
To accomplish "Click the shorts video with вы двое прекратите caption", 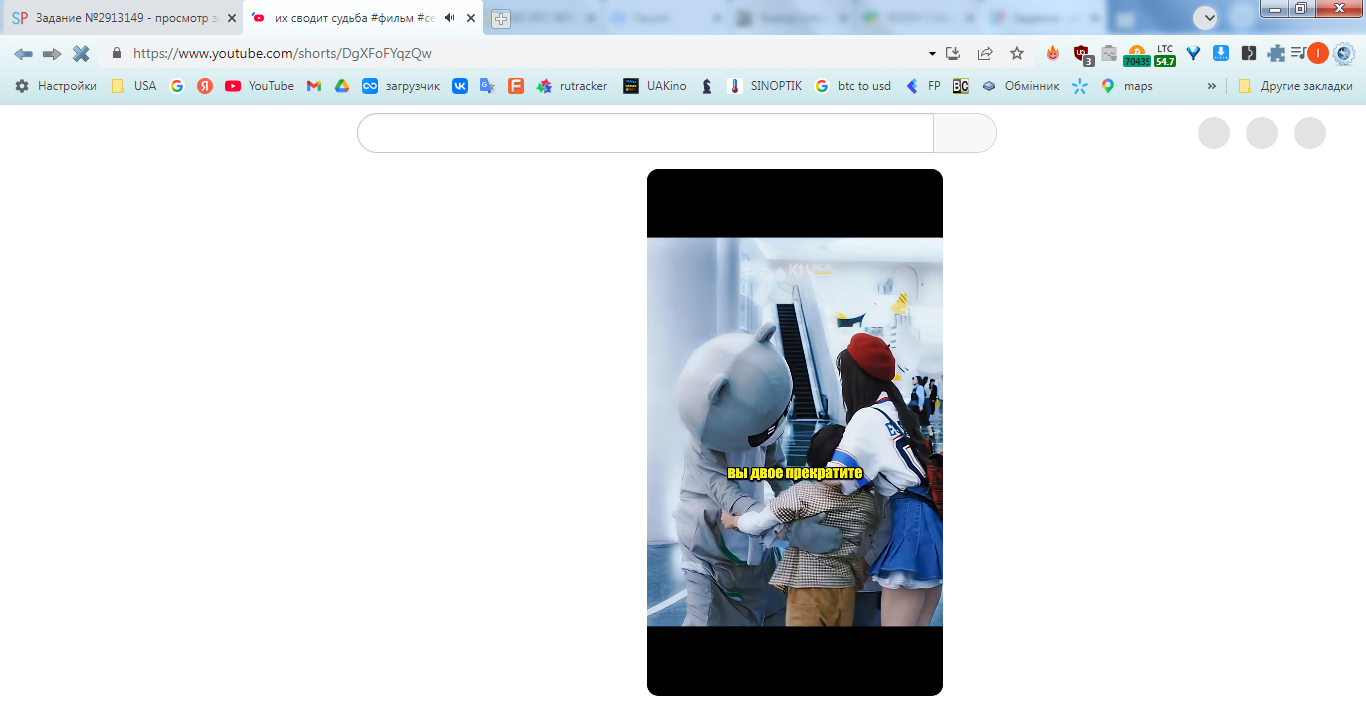I will point(795,432).
